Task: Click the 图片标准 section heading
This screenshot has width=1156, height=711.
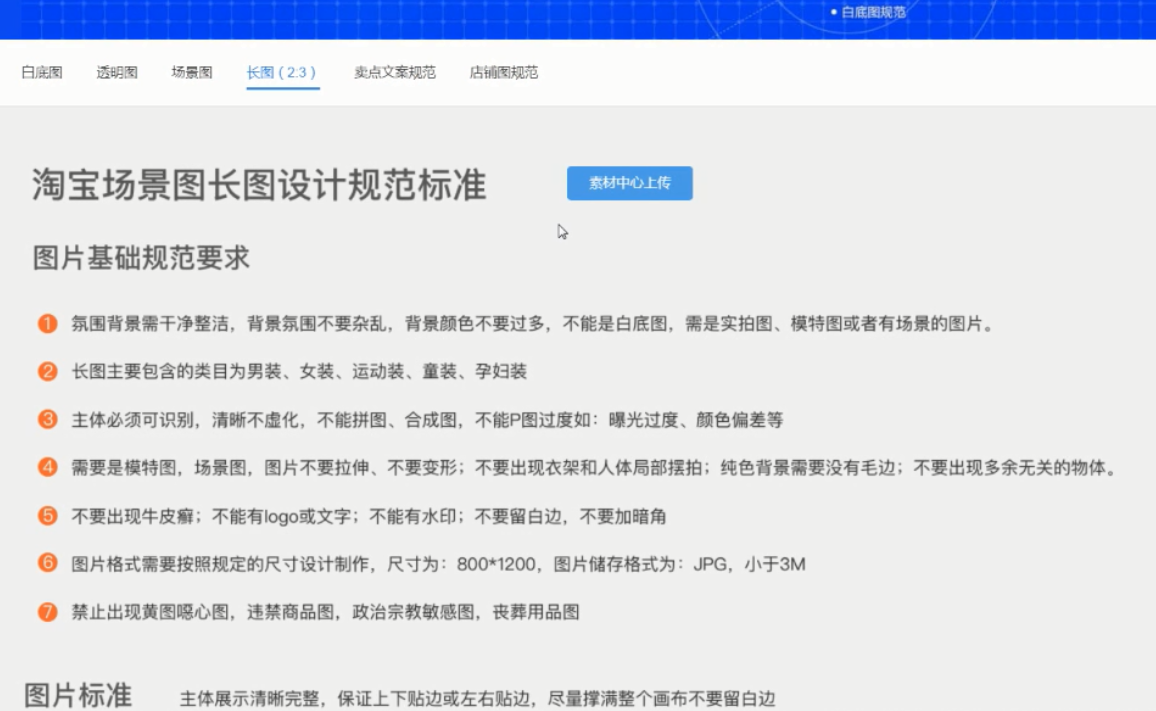Action: [78, 695]
